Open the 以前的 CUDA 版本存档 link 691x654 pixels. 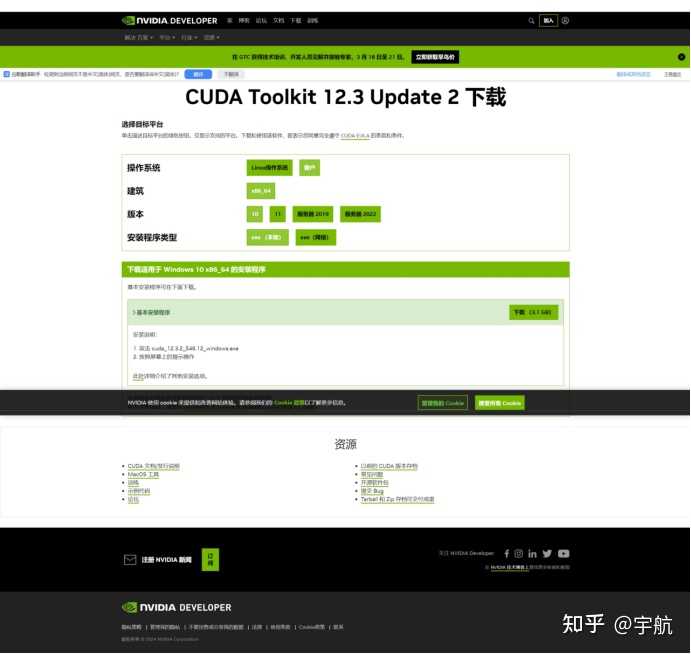389,466
